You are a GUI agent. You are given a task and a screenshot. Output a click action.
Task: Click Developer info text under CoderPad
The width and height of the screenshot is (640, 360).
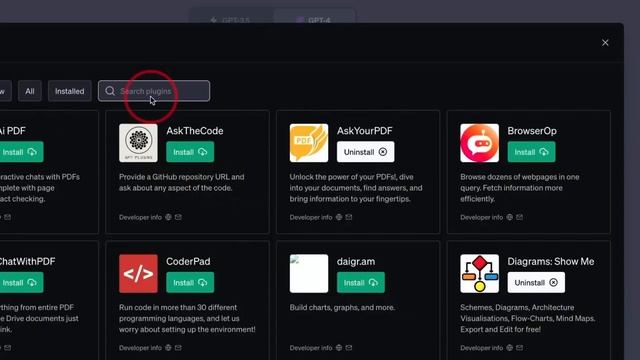click(x=140, y=348)
